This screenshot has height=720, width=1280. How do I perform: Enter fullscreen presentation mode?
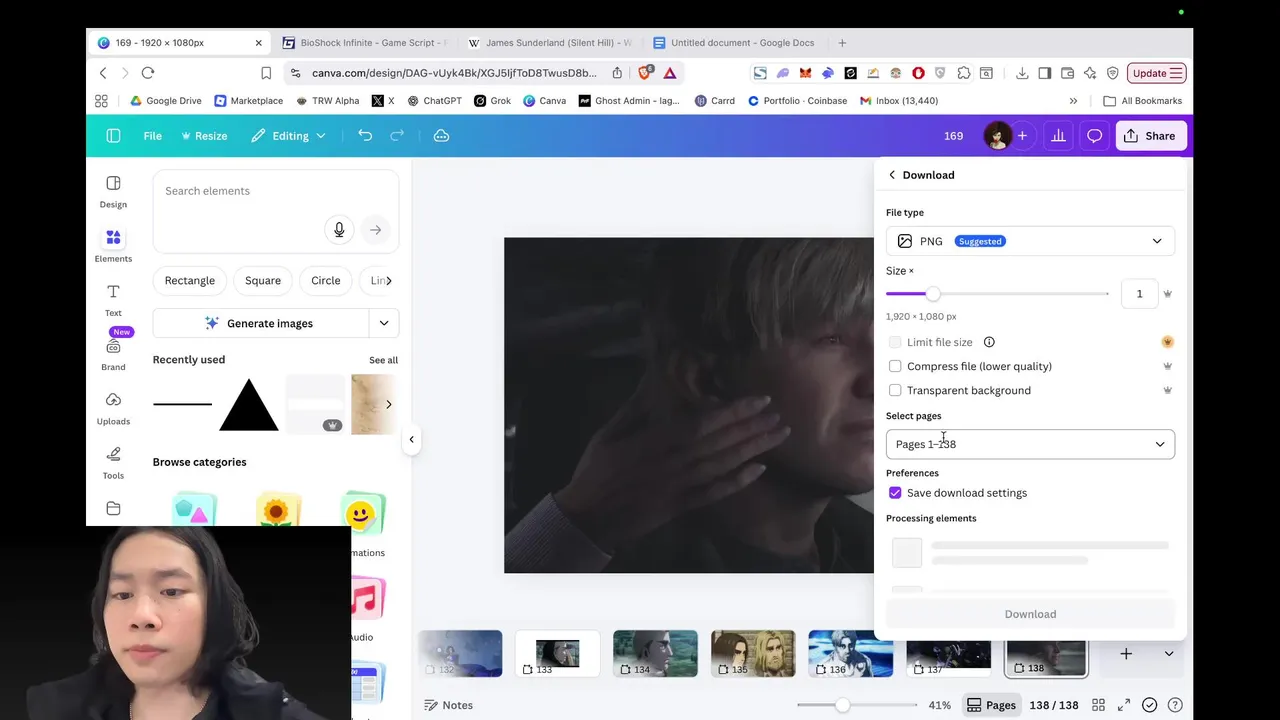point(1124,705)
